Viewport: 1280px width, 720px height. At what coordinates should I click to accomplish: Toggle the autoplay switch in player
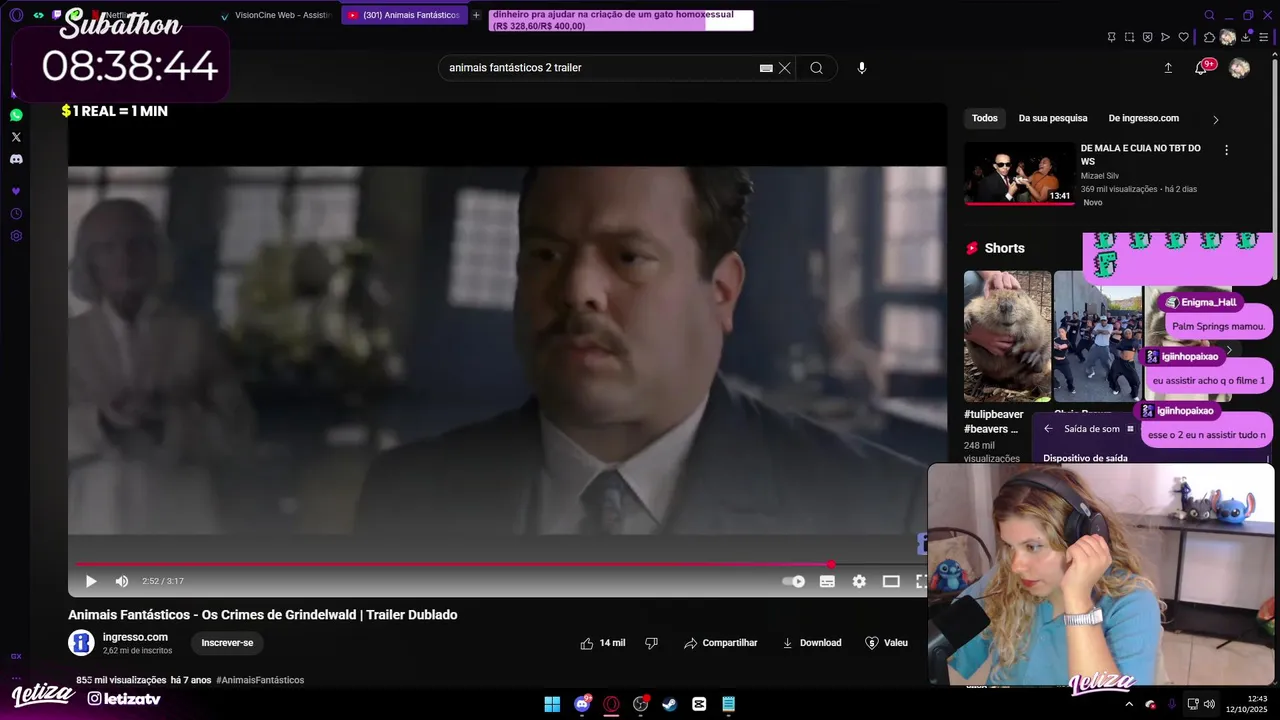(793, 581)
